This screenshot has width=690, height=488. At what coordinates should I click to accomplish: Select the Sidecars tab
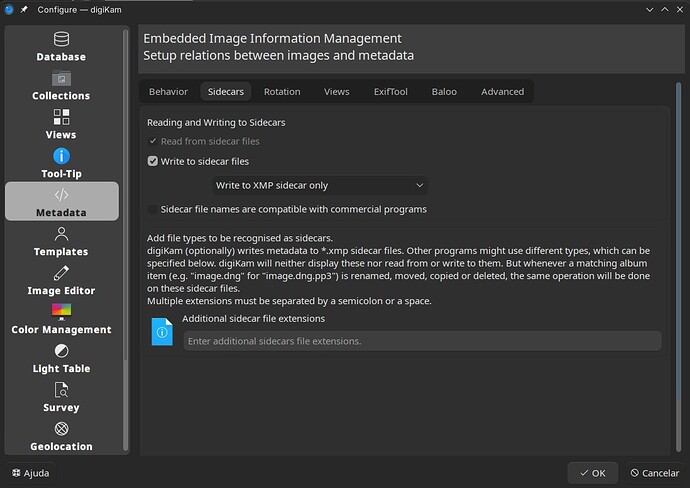tap(226, 92)
